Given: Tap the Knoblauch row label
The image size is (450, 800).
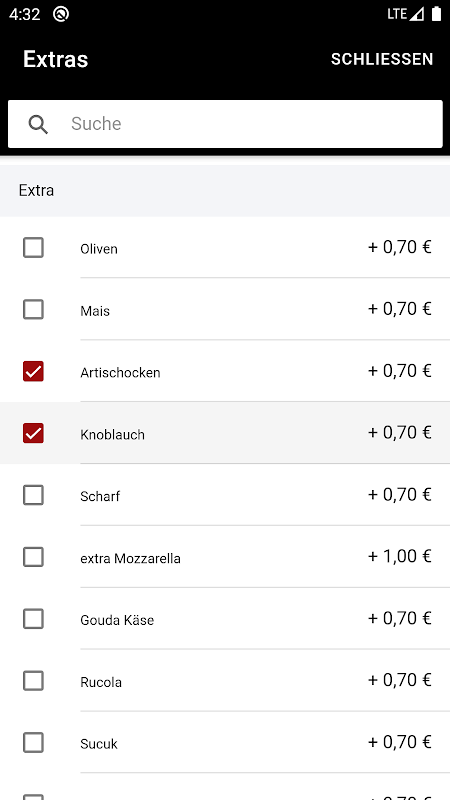Looking at the screenshot, I should tap(112, 435).
